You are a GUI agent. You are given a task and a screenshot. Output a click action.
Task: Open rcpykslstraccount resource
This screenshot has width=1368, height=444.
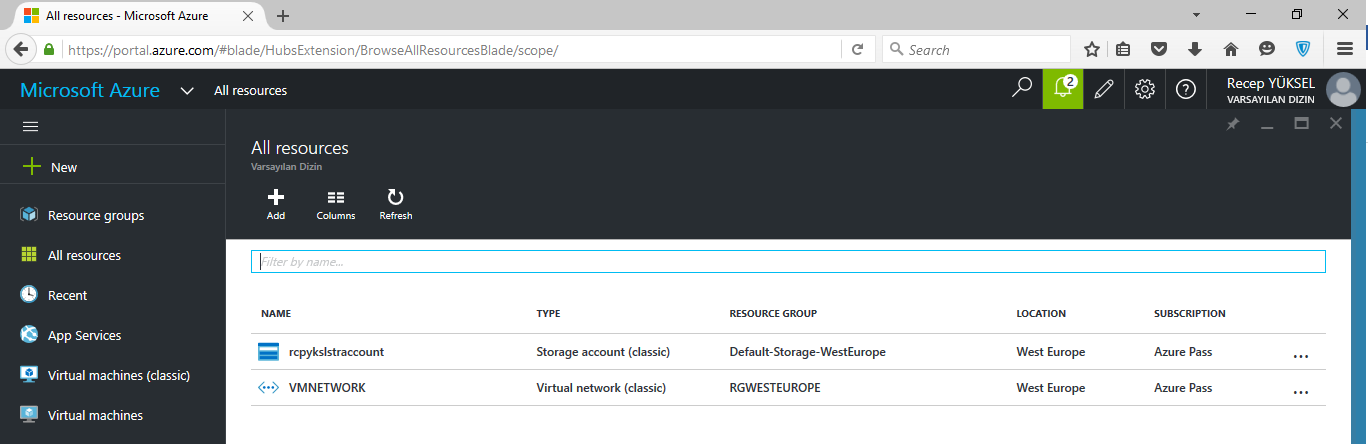(336, 352)
